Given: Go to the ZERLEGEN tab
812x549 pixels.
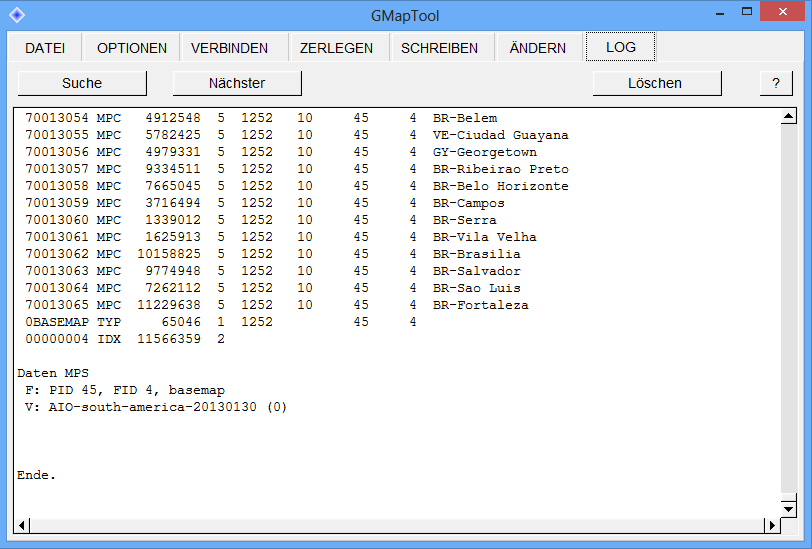Looking at the screenshot, I should 336,48.
